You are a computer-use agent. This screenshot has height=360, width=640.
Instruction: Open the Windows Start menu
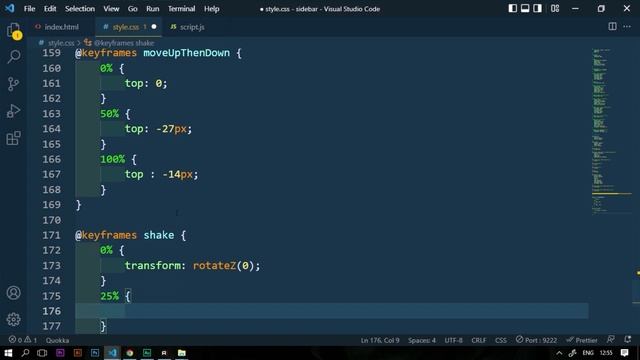[x=8, y=353]
